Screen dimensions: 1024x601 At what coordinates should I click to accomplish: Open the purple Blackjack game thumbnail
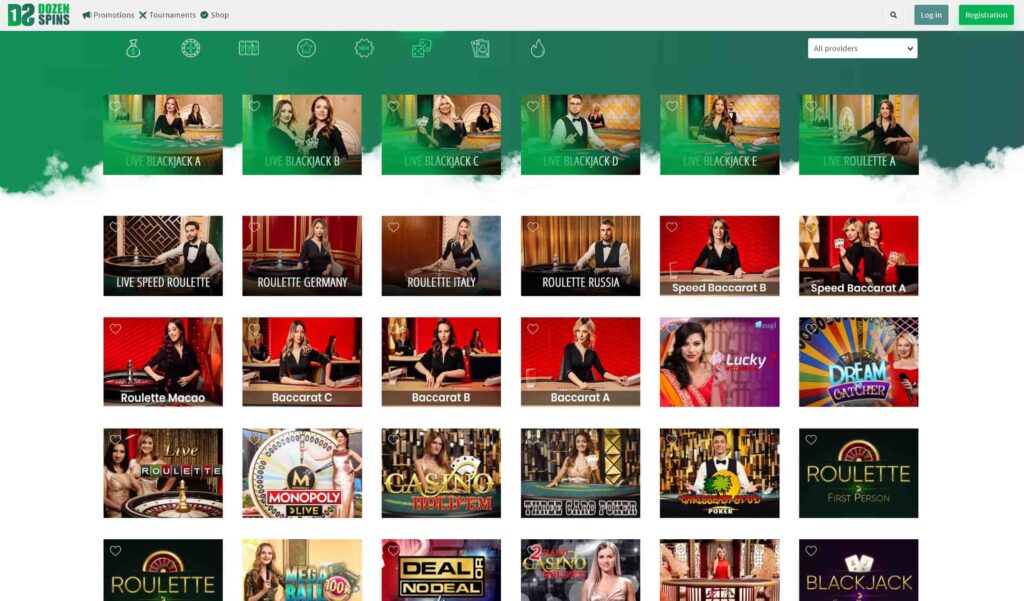point(859,570)
